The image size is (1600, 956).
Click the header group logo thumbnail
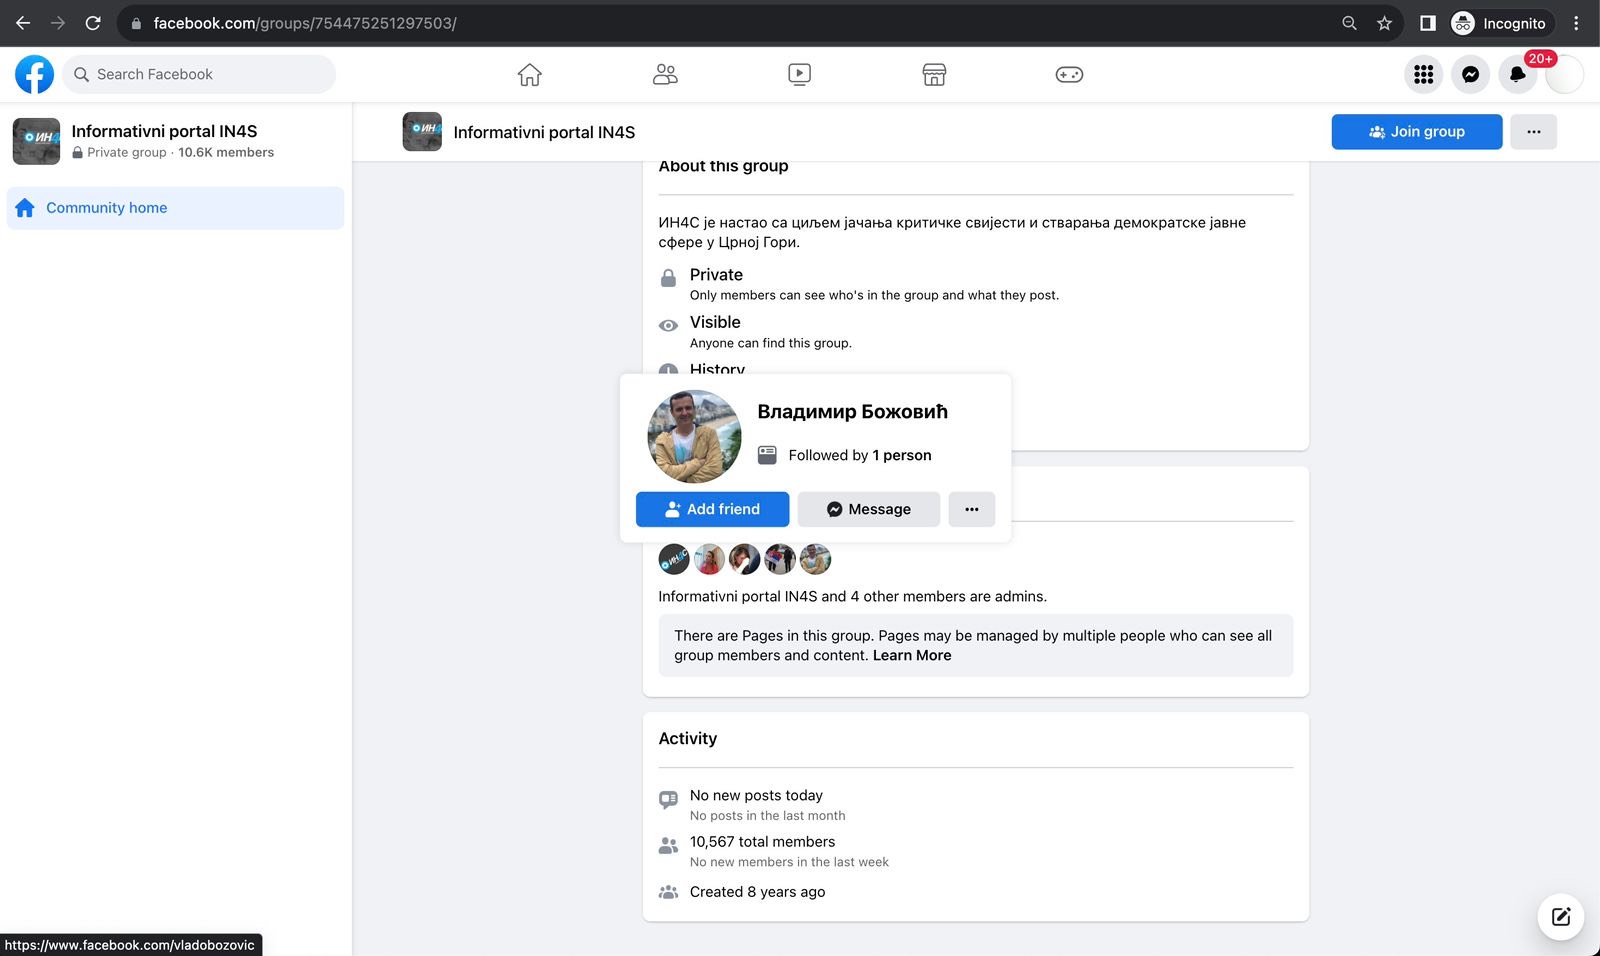pyautogui.click(x=422, y=132)
